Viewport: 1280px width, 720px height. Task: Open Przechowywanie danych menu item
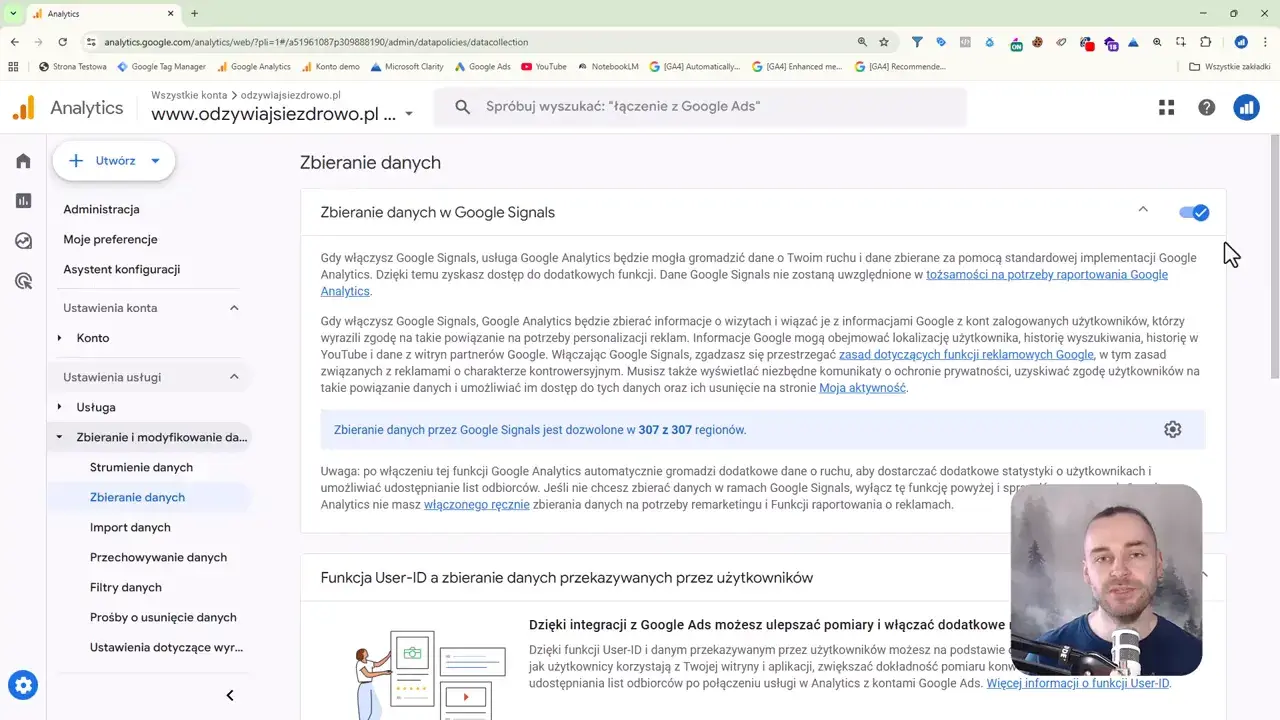pos(158,557)
